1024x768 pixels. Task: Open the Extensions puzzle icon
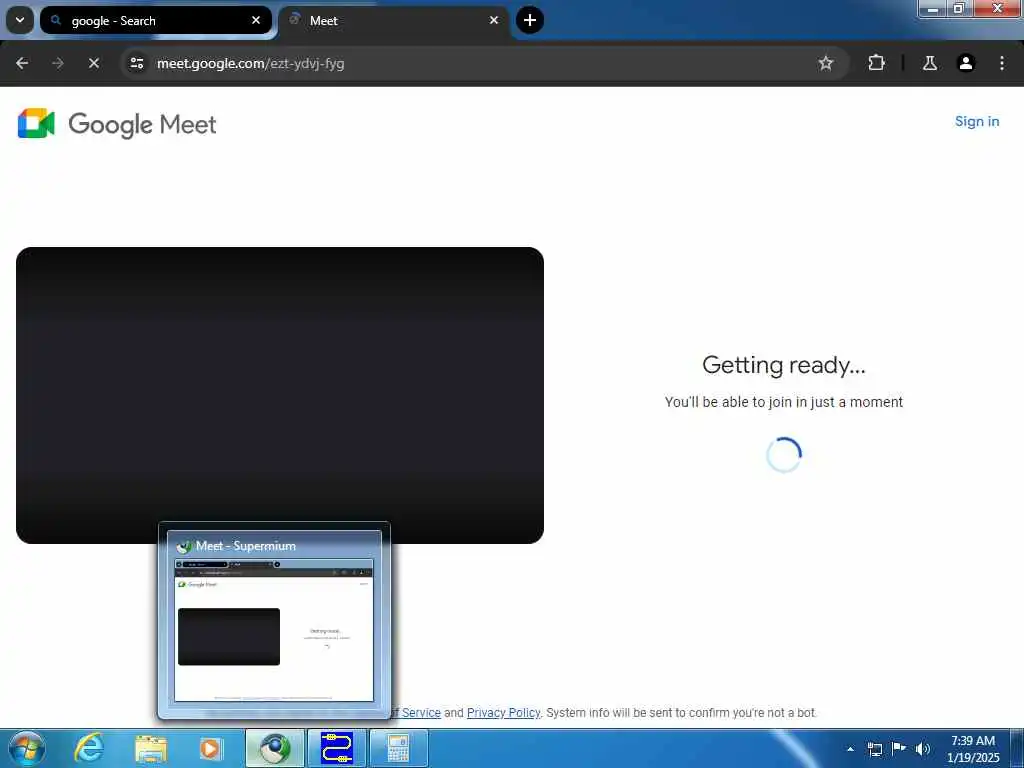(876, 63)
